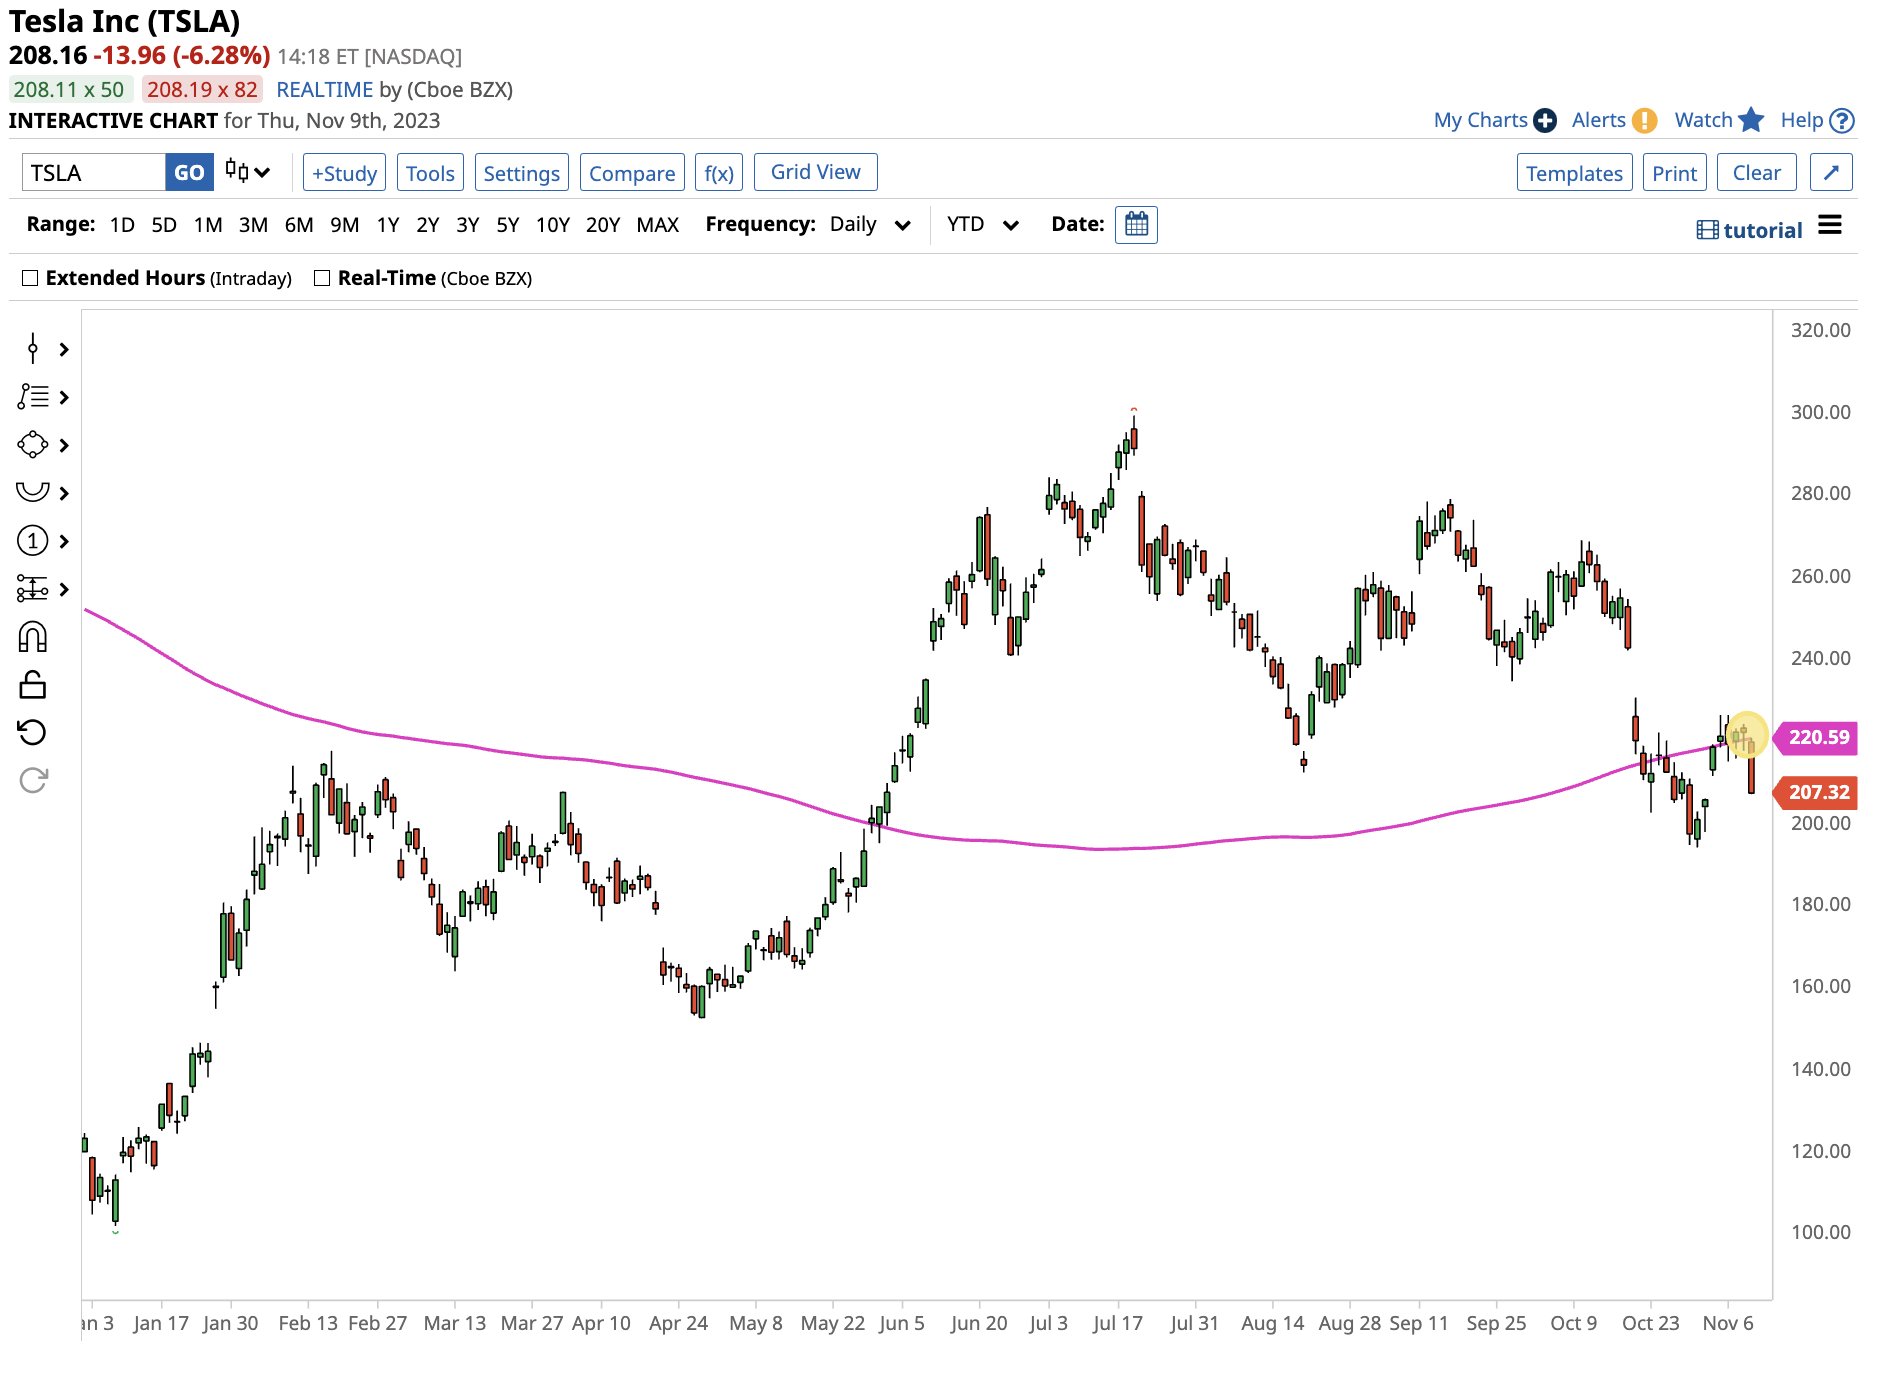The width and height of the screenshot is (1884, 1384).
Task: Select the 6M range
Action: pyautogui.click(x=299, y=224)
